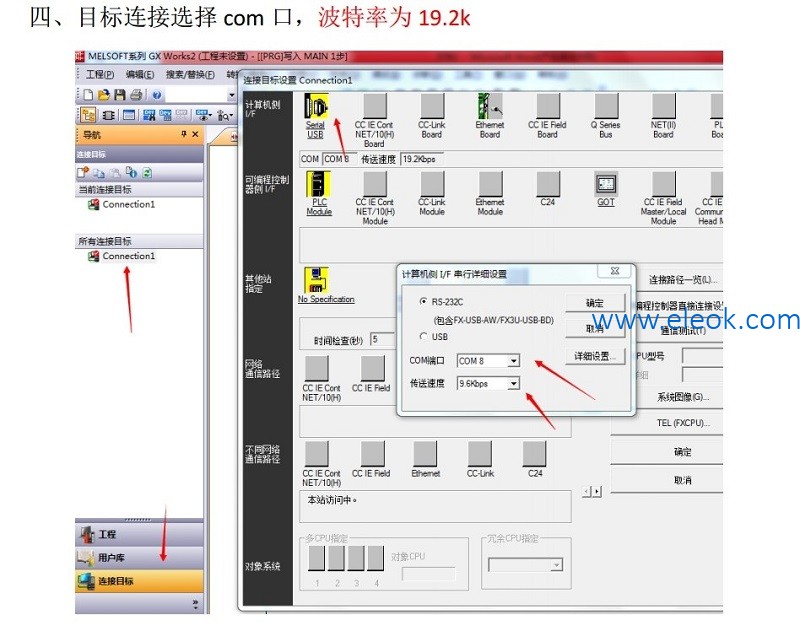The height and width of the screenshot is (637, 800).
Task: Click 取消 in serial detail settings dialog
Action: click(595, 329)
